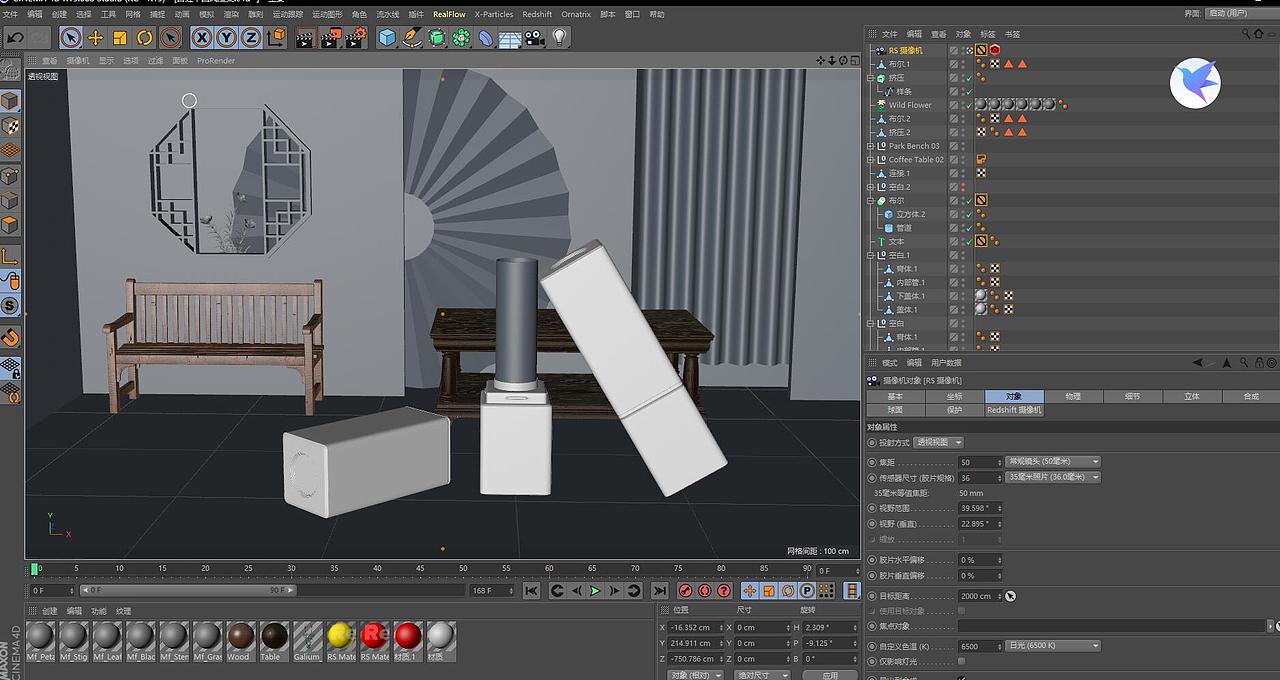Open the Deformer objects icon
1280x680 pixels.
pyautogui.click(x=485, y=38)
